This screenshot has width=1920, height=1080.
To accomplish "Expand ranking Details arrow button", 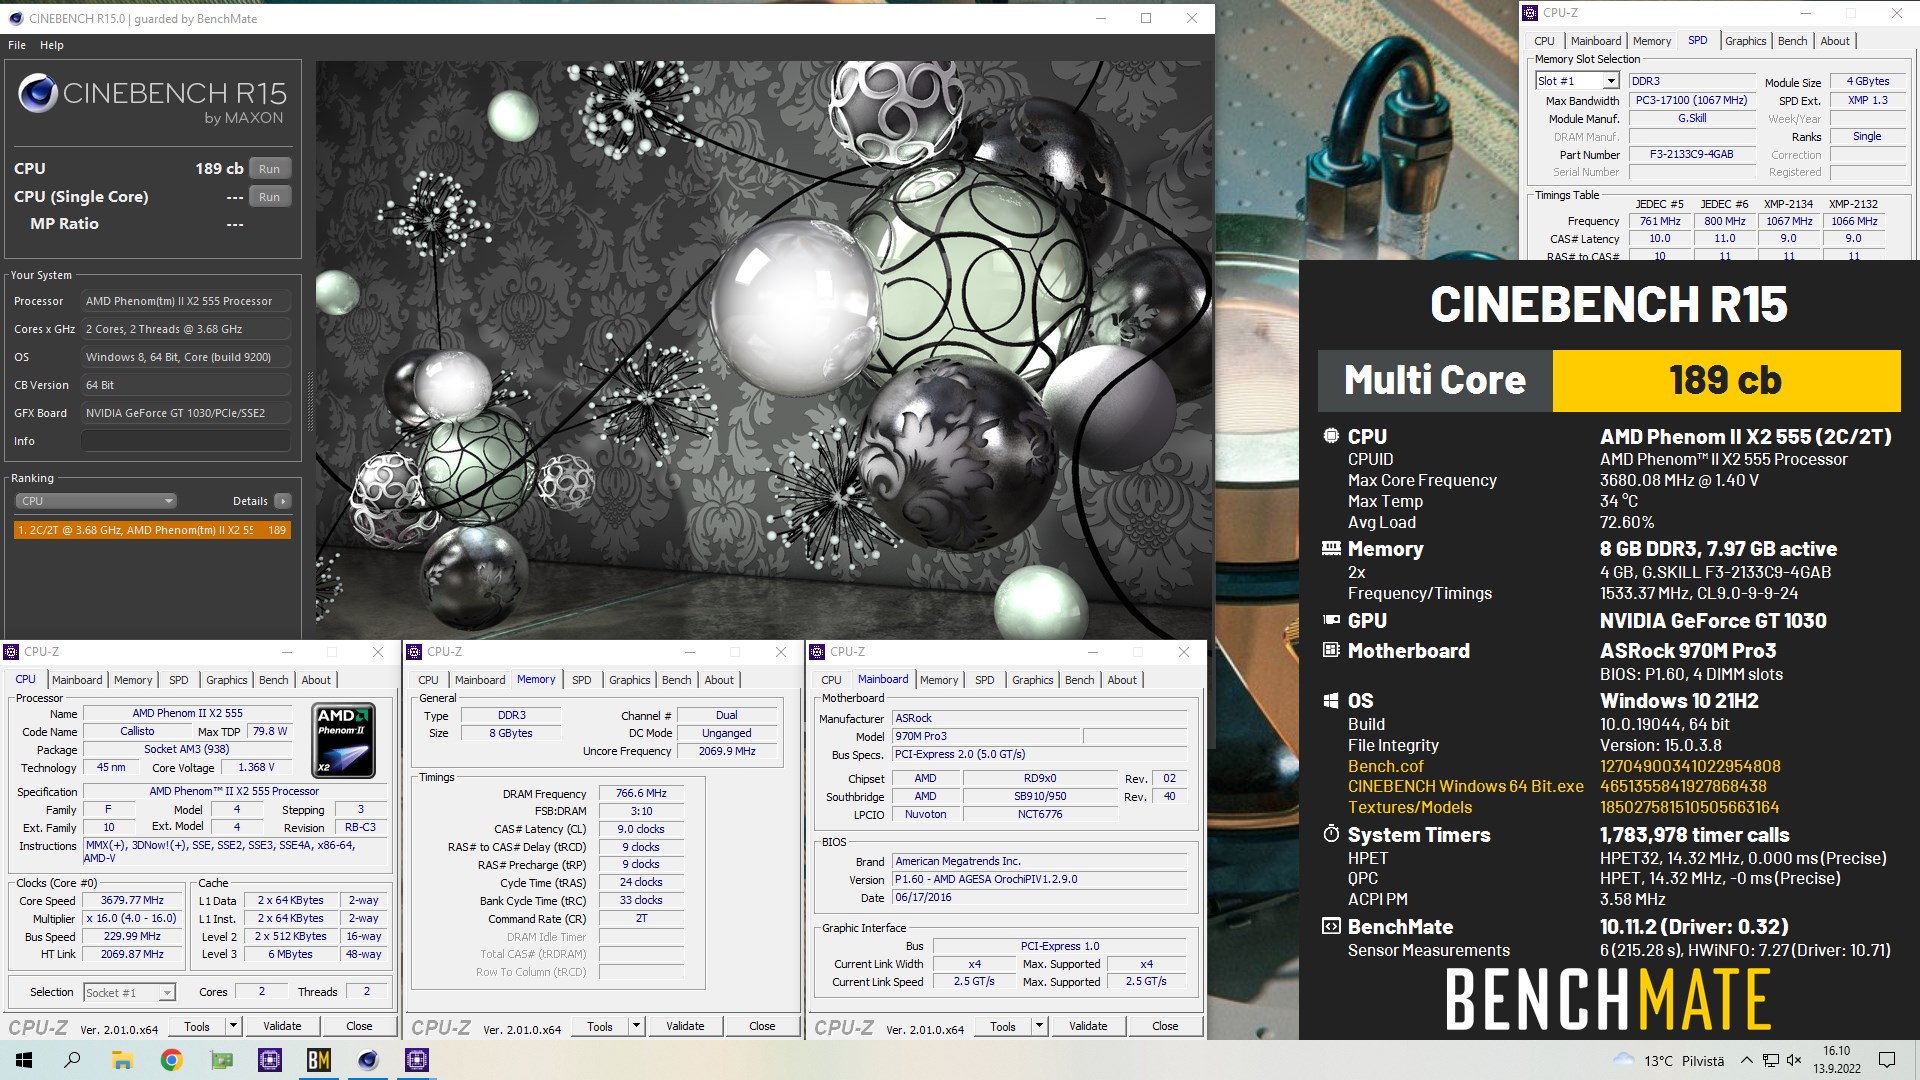I will (x=283, y=501).
